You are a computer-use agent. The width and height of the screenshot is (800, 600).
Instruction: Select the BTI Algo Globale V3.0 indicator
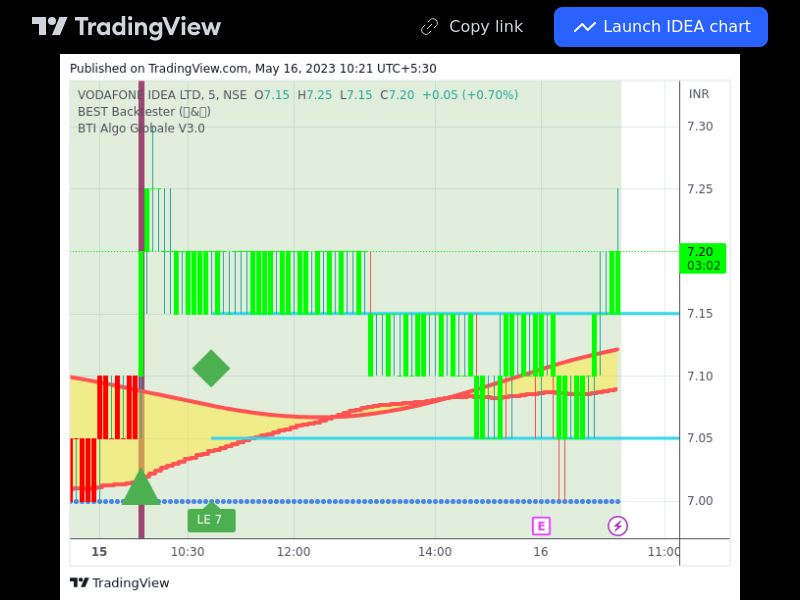point(141,128)
